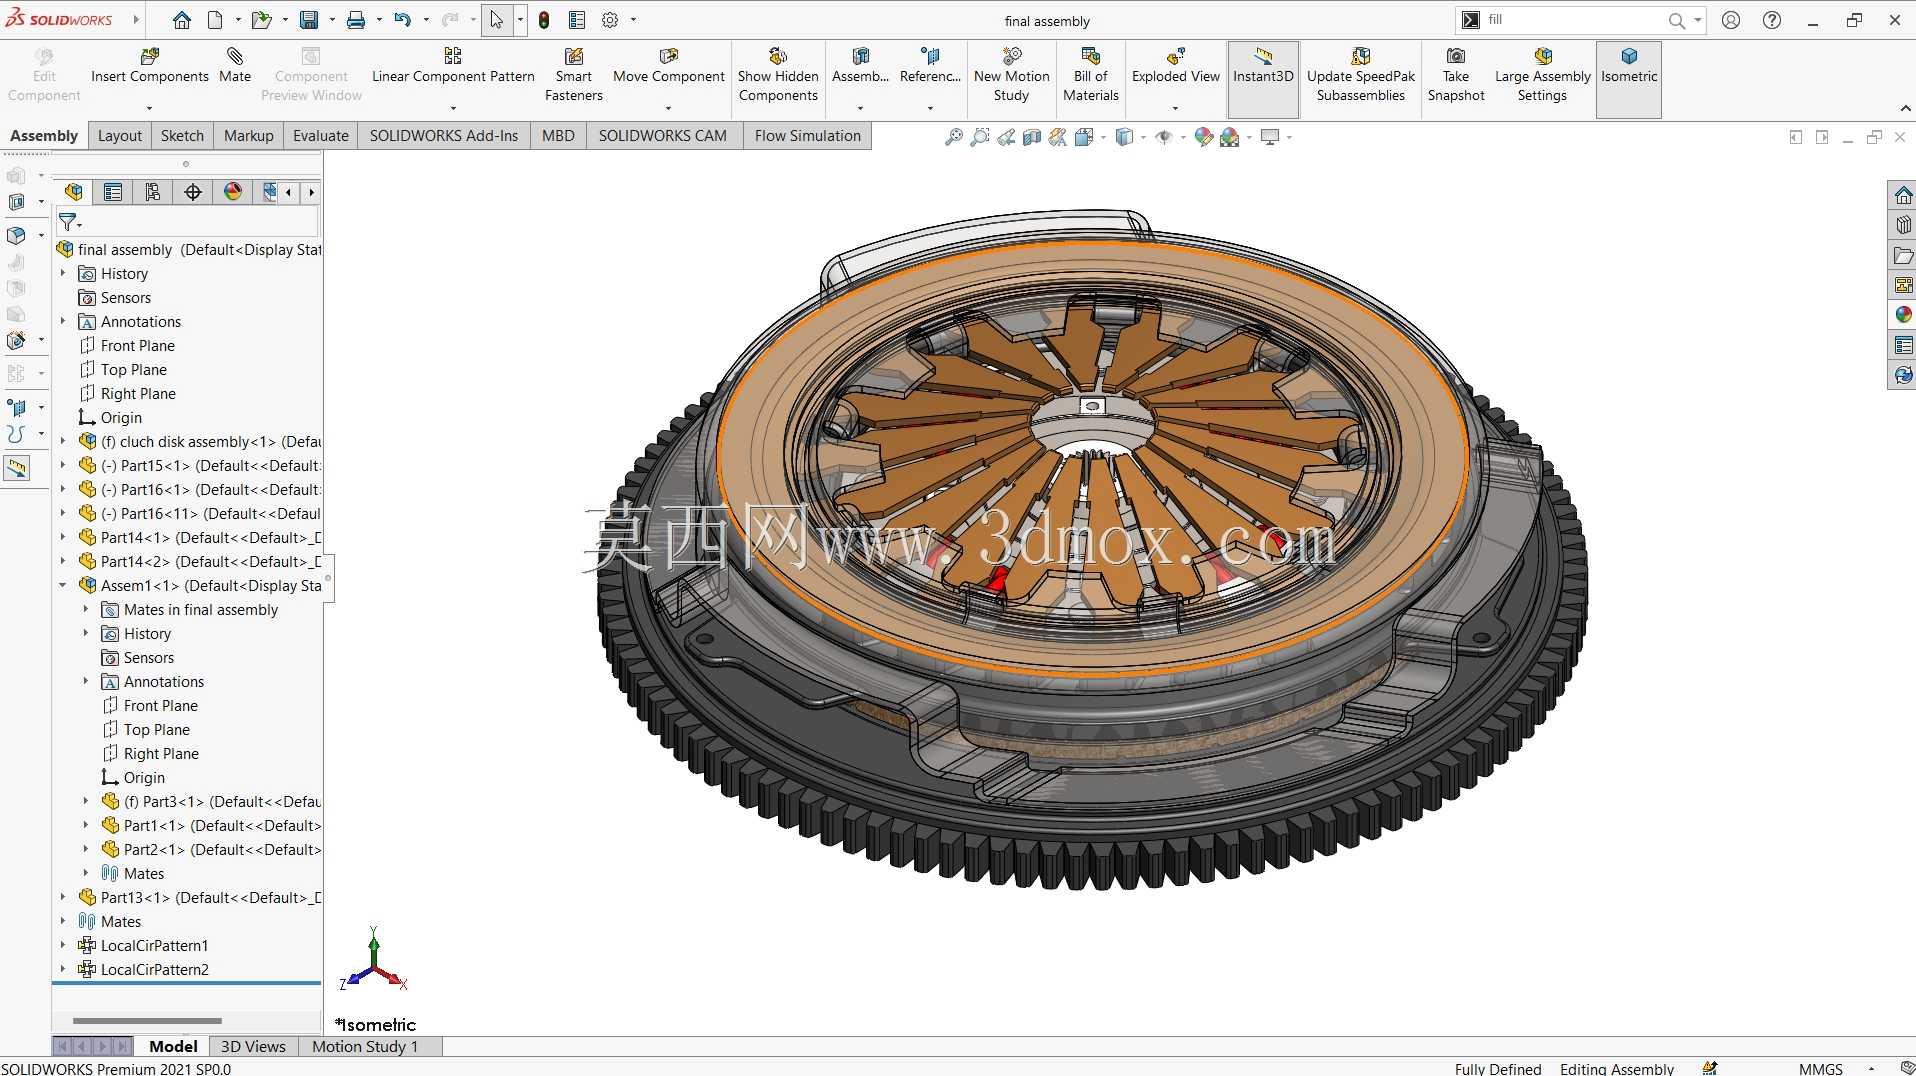Viewport: 1916px width, 1076px height.
Task: Click the horizontal scrollbar of the feature tree
Action: click(x=147, y=1021)
